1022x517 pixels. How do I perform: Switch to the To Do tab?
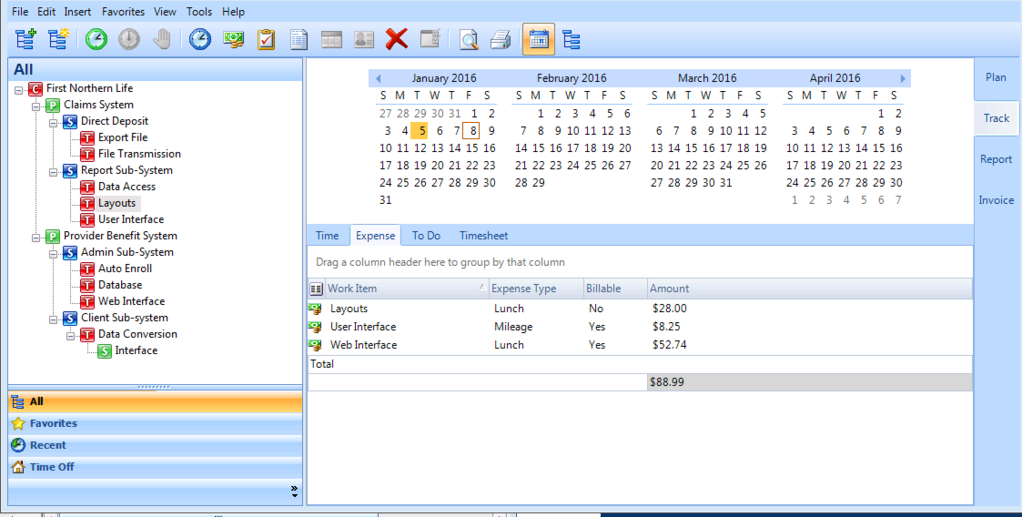[x=426, y=235]
